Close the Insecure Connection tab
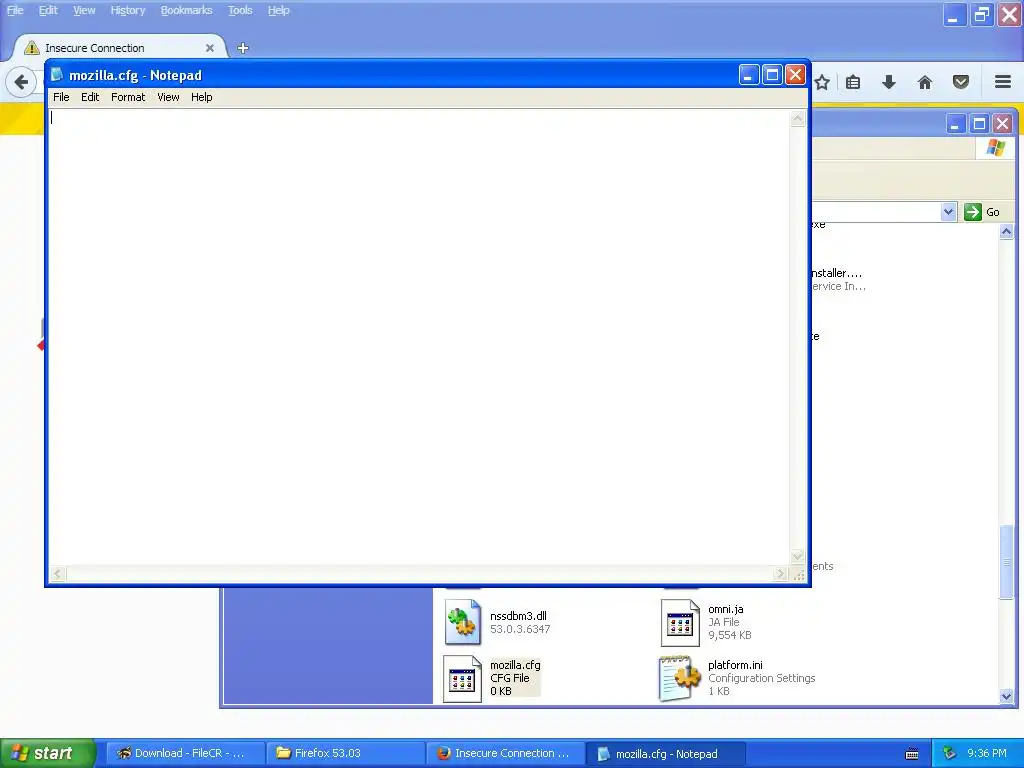This screenshot has height=768, width=1024. 210,48
